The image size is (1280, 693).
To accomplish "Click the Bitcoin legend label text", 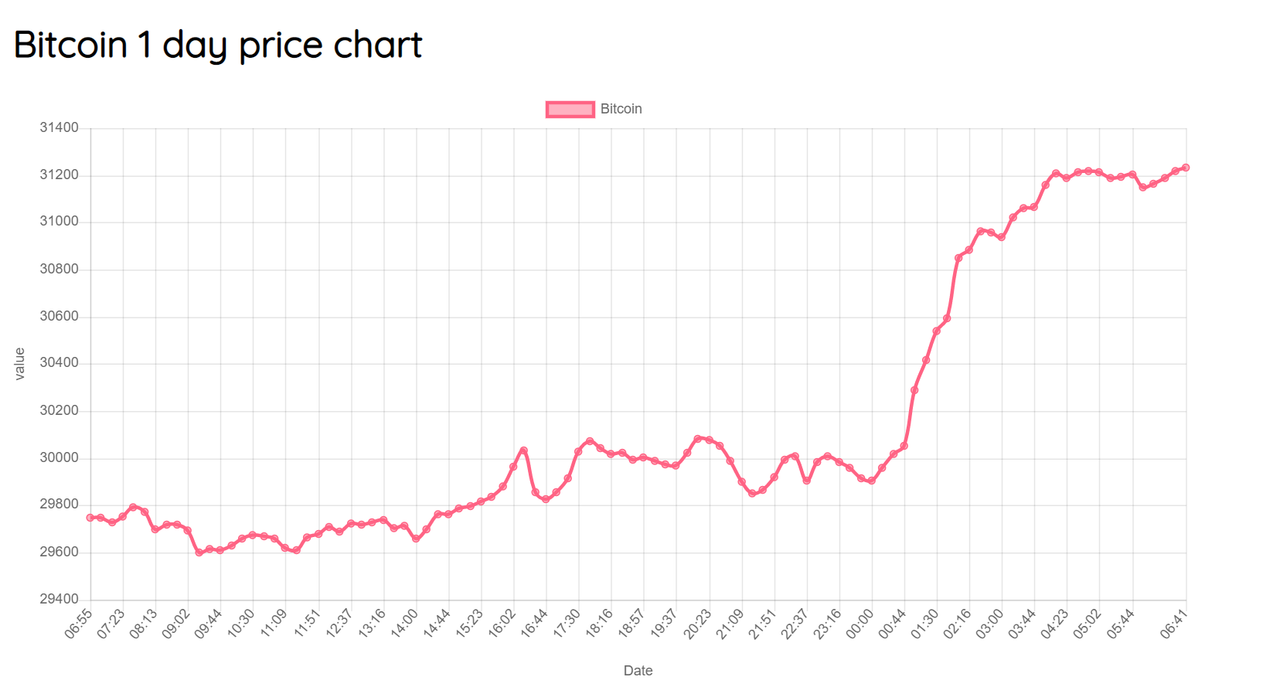I will pos(621,109).
